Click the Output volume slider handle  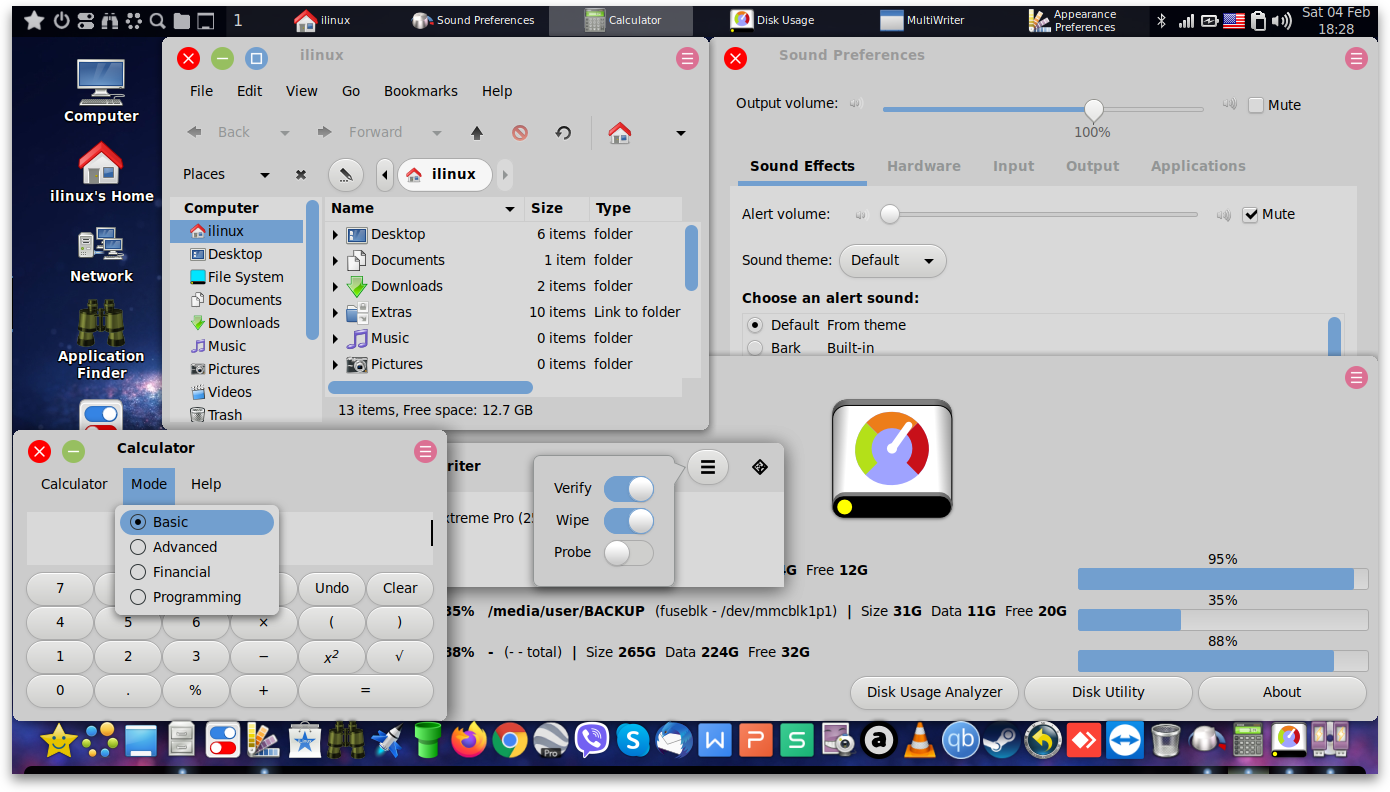(x=1093, y=109)
